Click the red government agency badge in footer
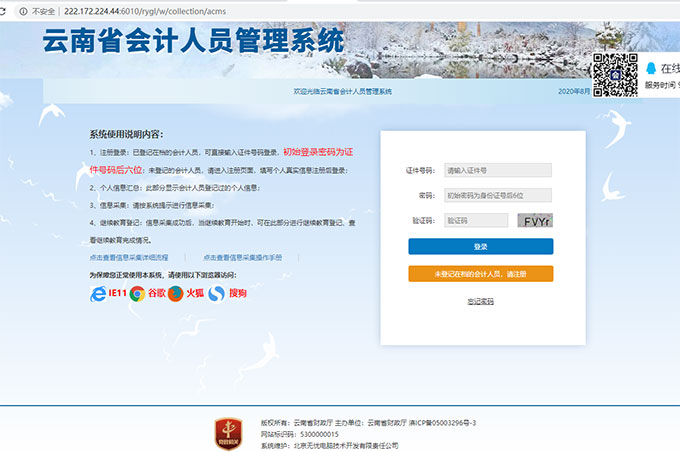This screenshot has height=452, width=680. point(227,432)
